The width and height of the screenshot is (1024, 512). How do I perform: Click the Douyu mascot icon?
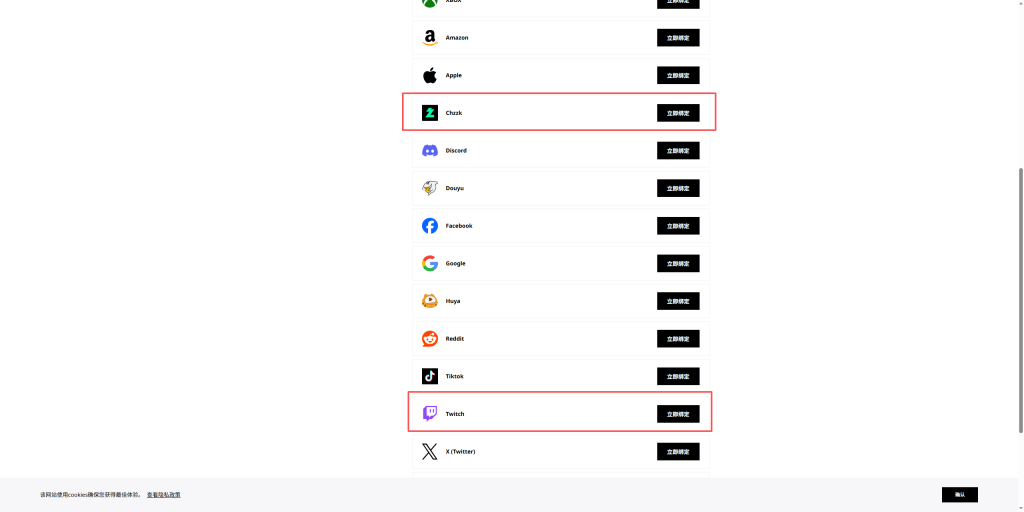(429, 188)
